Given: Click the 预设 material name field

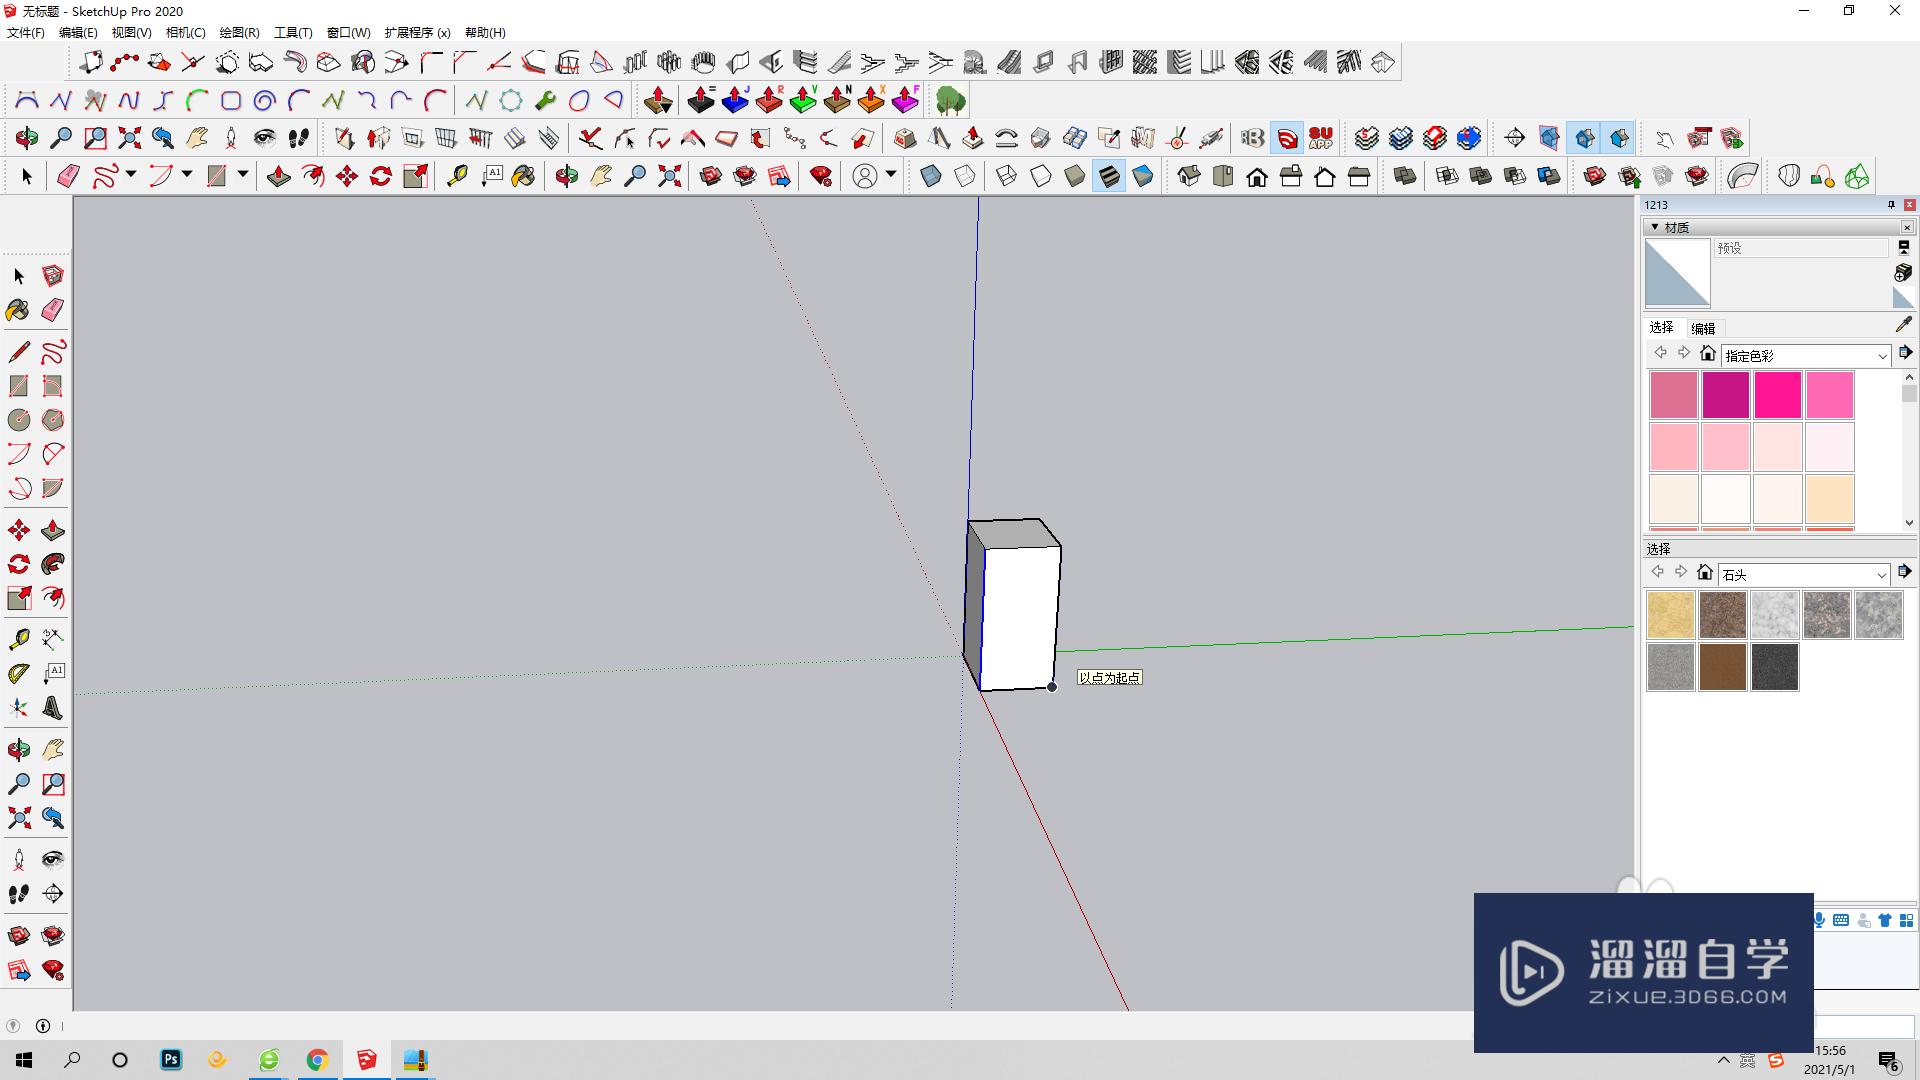Looking at the screenshot, I should pos(1801,248).
